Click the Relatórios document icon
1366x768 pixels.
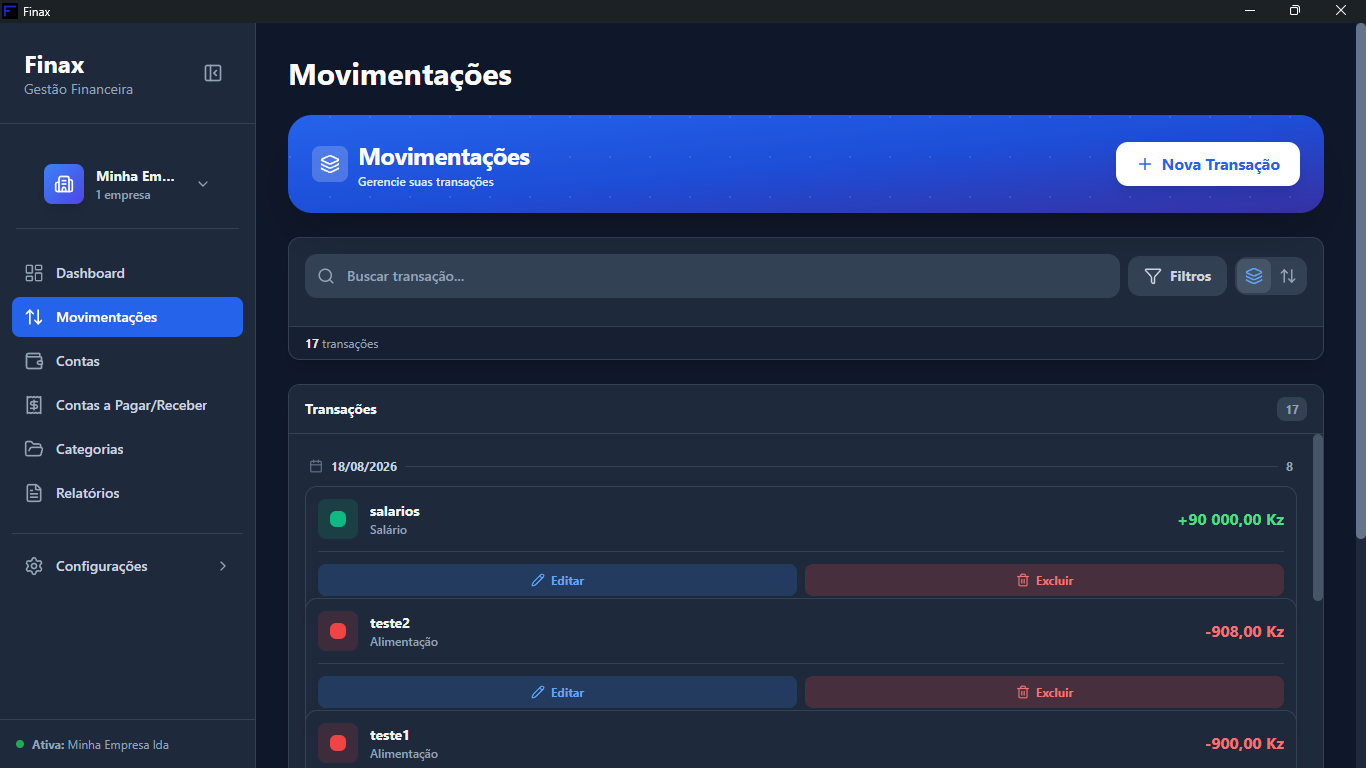click(34, 493)
